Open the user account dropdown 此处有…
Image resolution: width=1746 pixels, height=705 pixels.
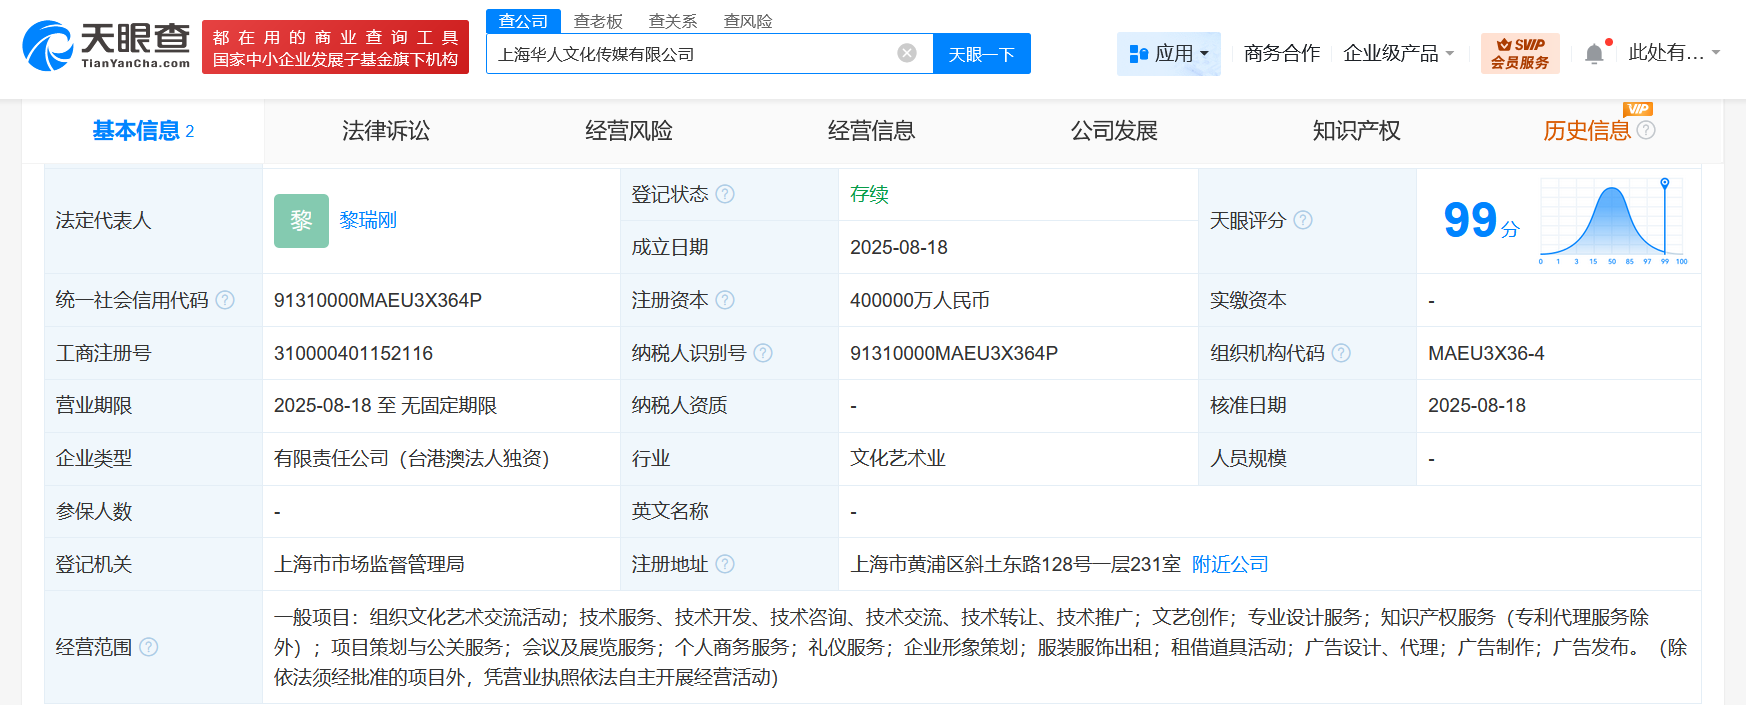pos(1673,53)
